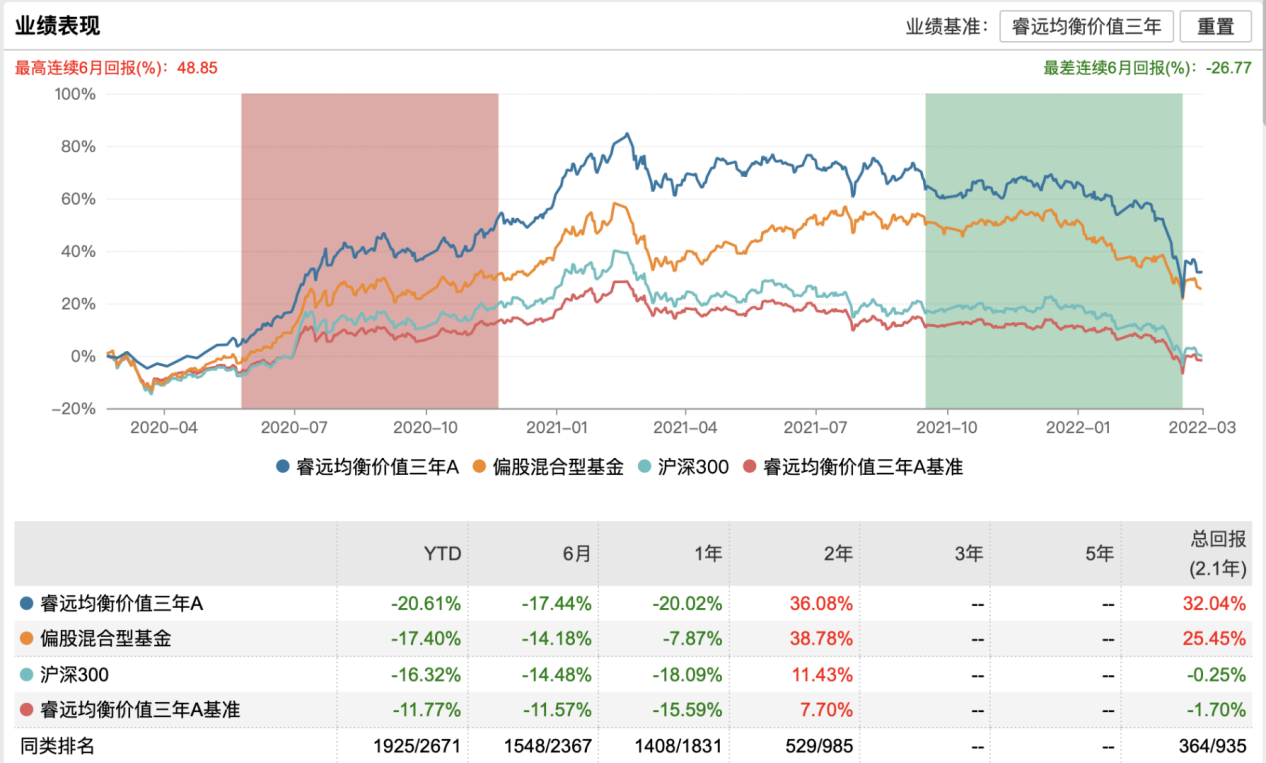This screenshot has height=763, width=1266.
Task: Click the green shaded worst 6-month region
Action: 1053,250
